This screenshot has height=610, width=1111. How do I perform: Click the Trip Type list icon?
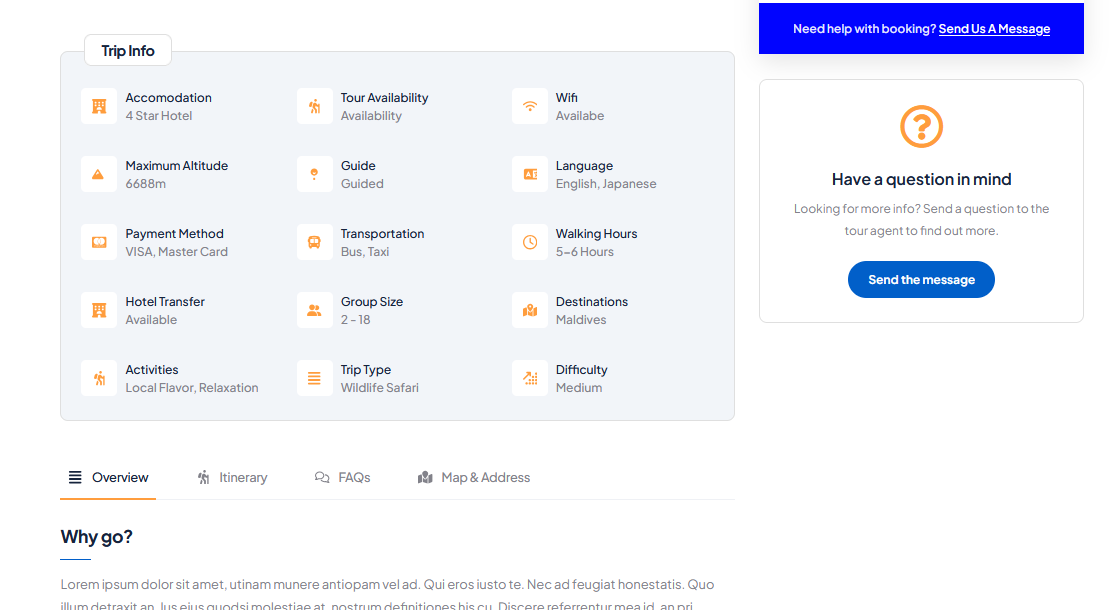pyautogui.click(x=314, y=378)
